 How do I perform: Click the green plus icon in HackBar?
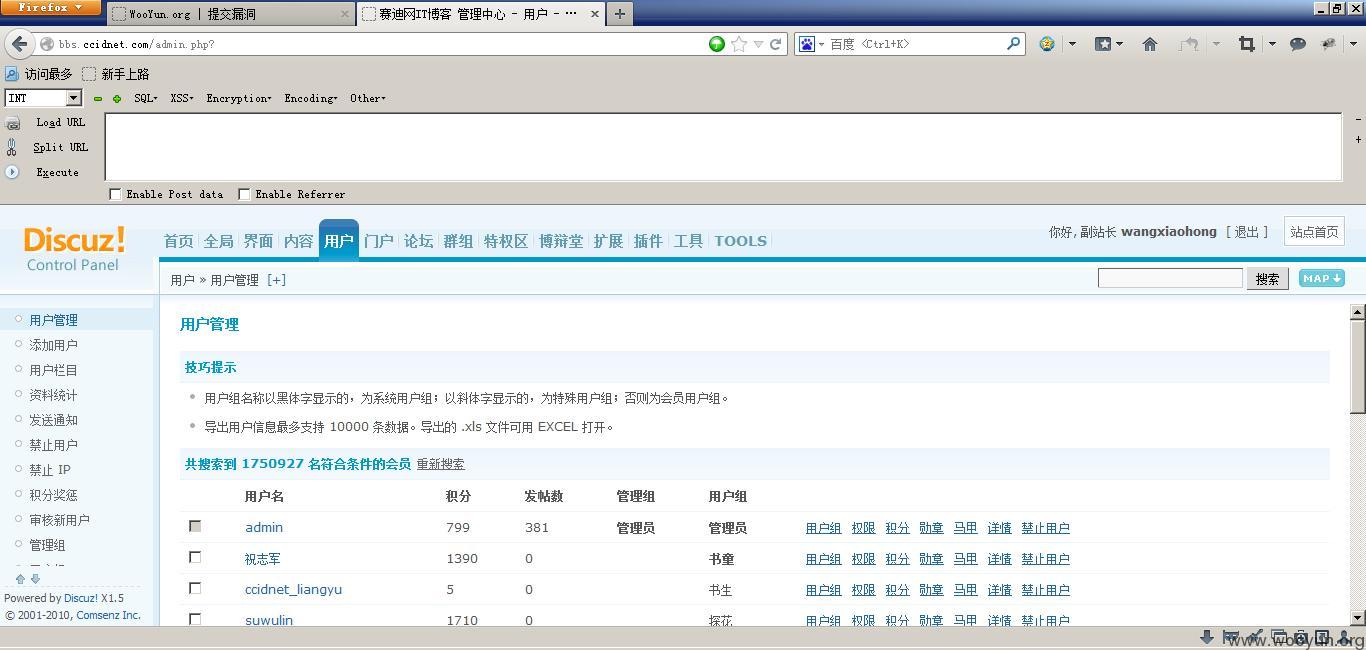coord(116,99)
